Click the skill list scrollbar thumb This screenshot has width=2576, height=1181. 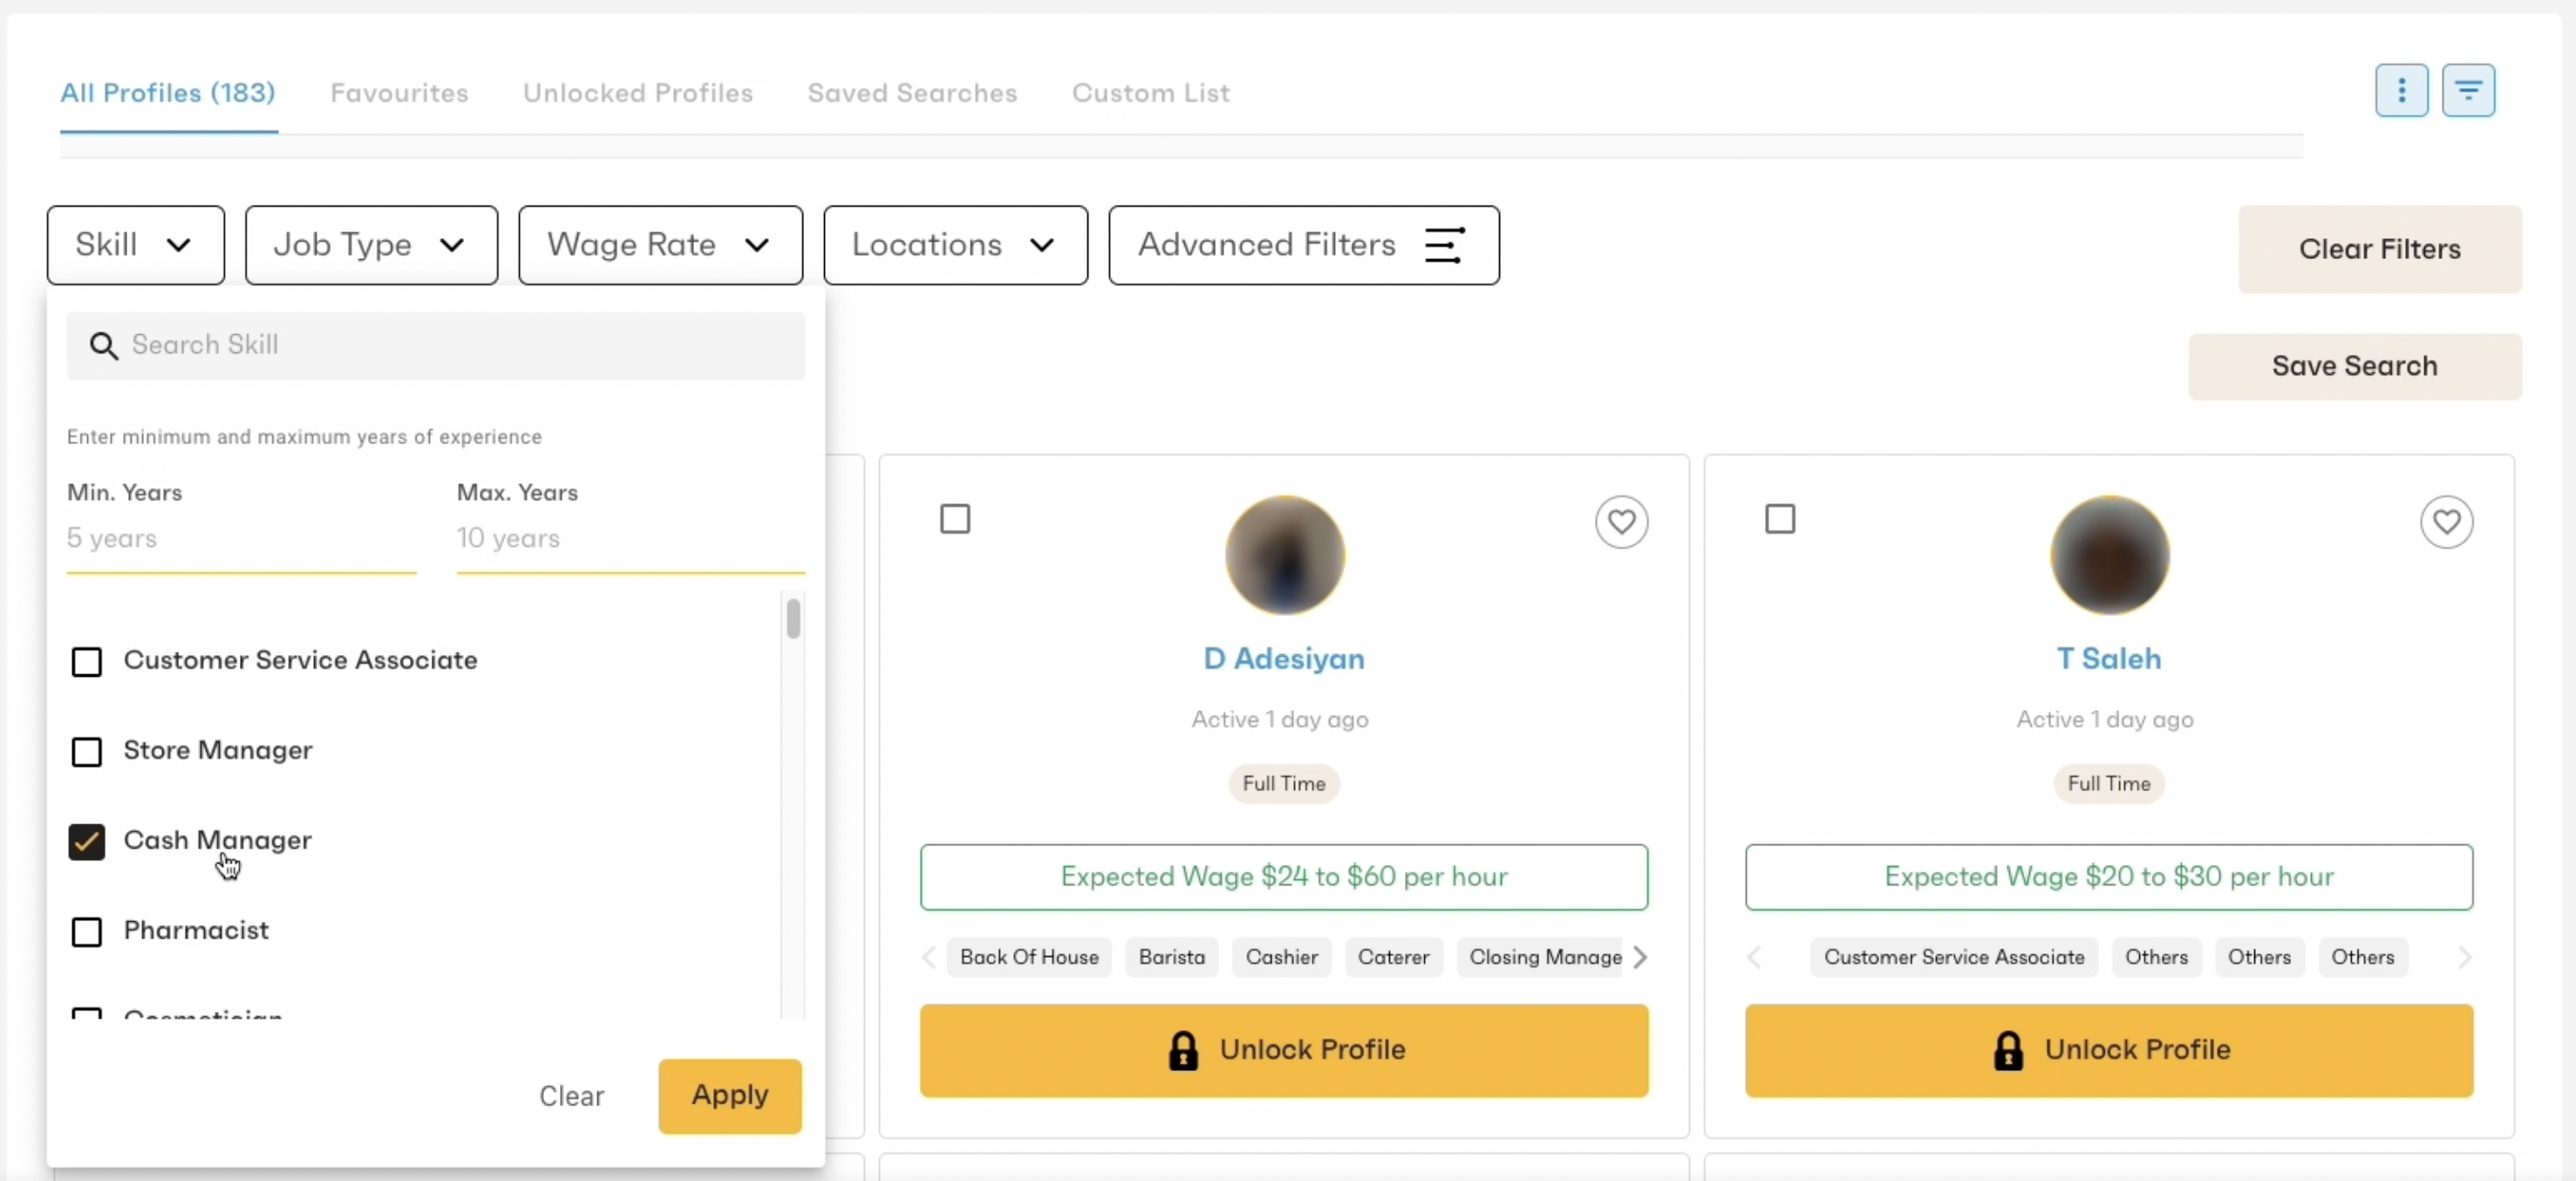(x=793, y=619)
